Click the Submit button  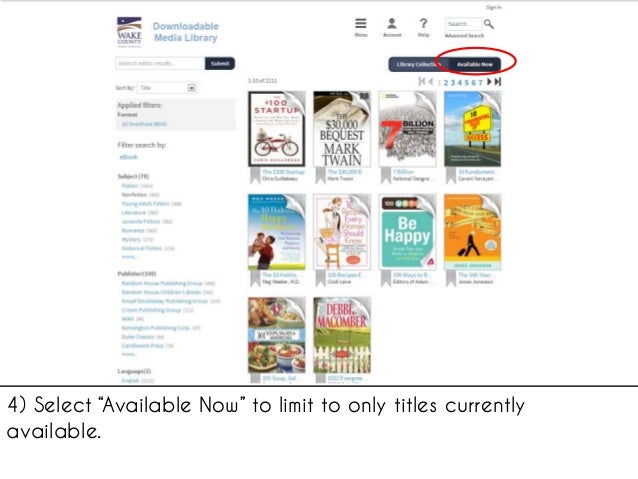pyautogui.click(x=220, y=63)
